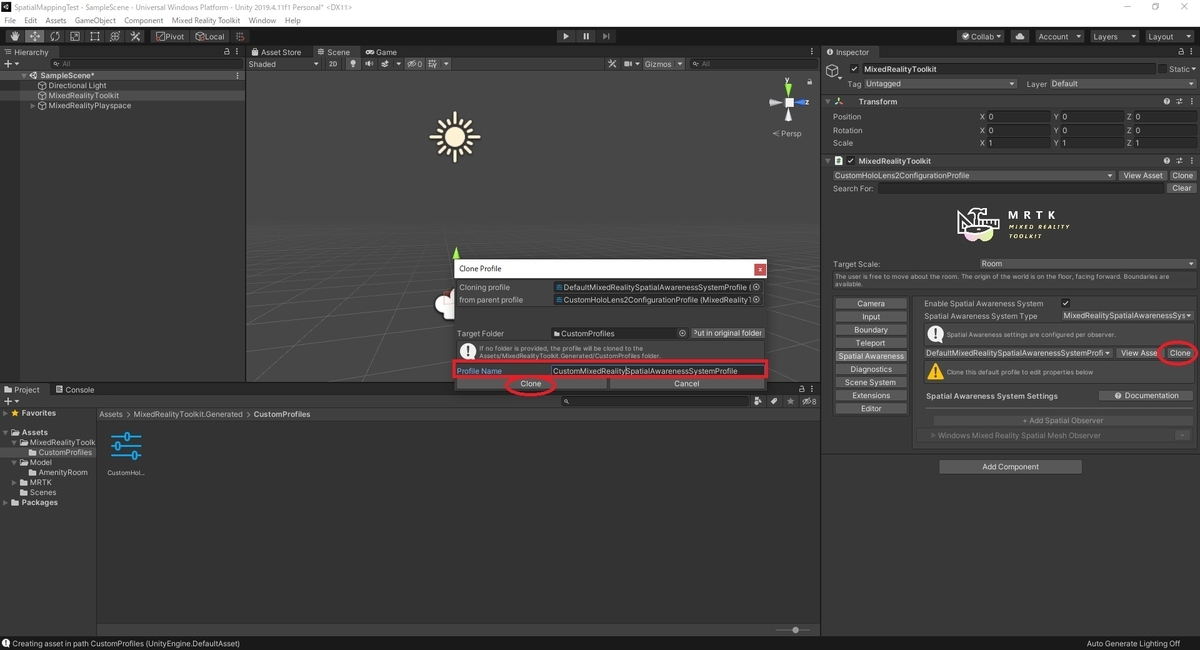Screen dimensions: 1200x650
Task: Open the Component menu
Action: click(x=144, y=20)
